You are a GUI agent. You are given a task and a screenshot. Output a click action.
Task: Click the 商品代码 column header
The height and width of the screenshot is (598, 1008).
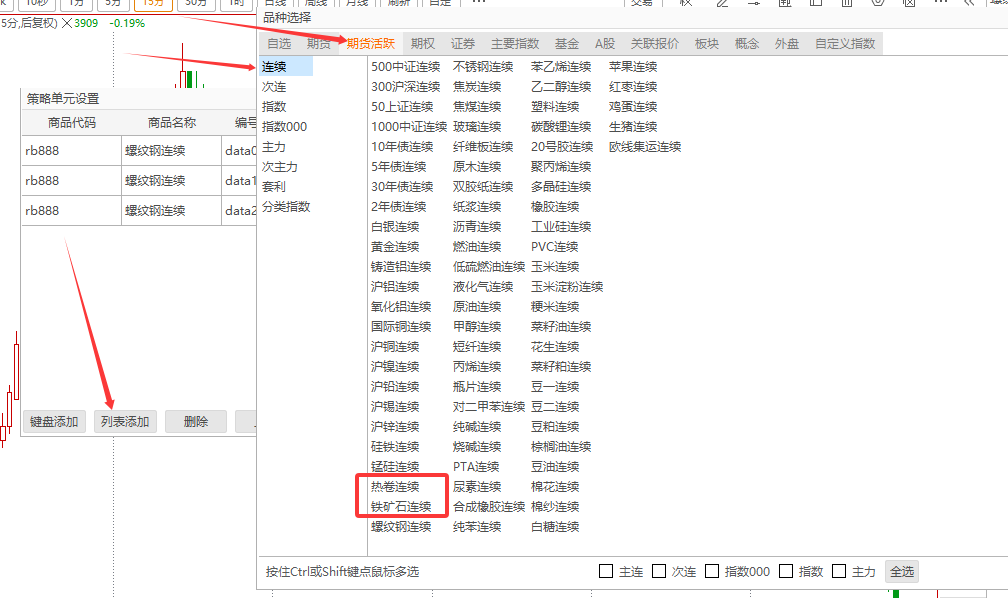click(x=72, y=123)
